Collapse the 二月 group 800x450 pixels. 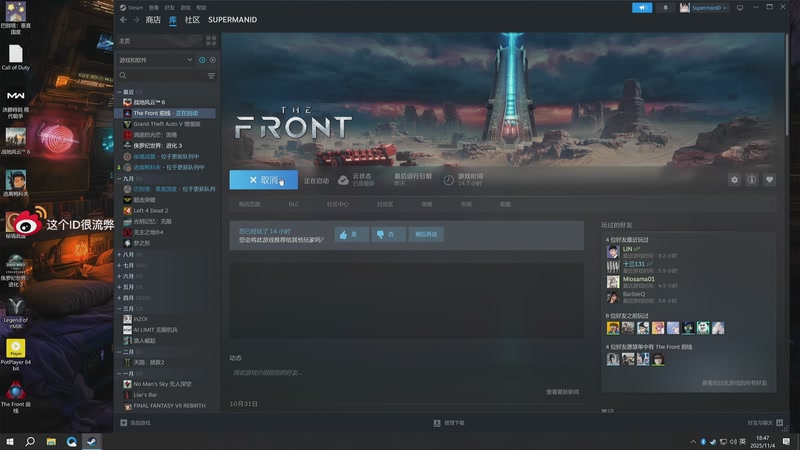point(119,352)
